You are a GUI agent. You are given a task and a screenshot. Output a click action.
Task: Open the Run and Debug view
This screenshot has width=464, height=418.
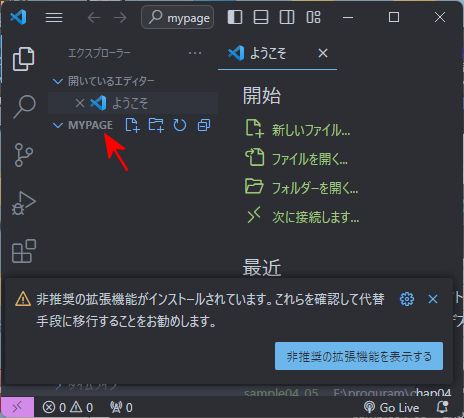coord(24,203)
